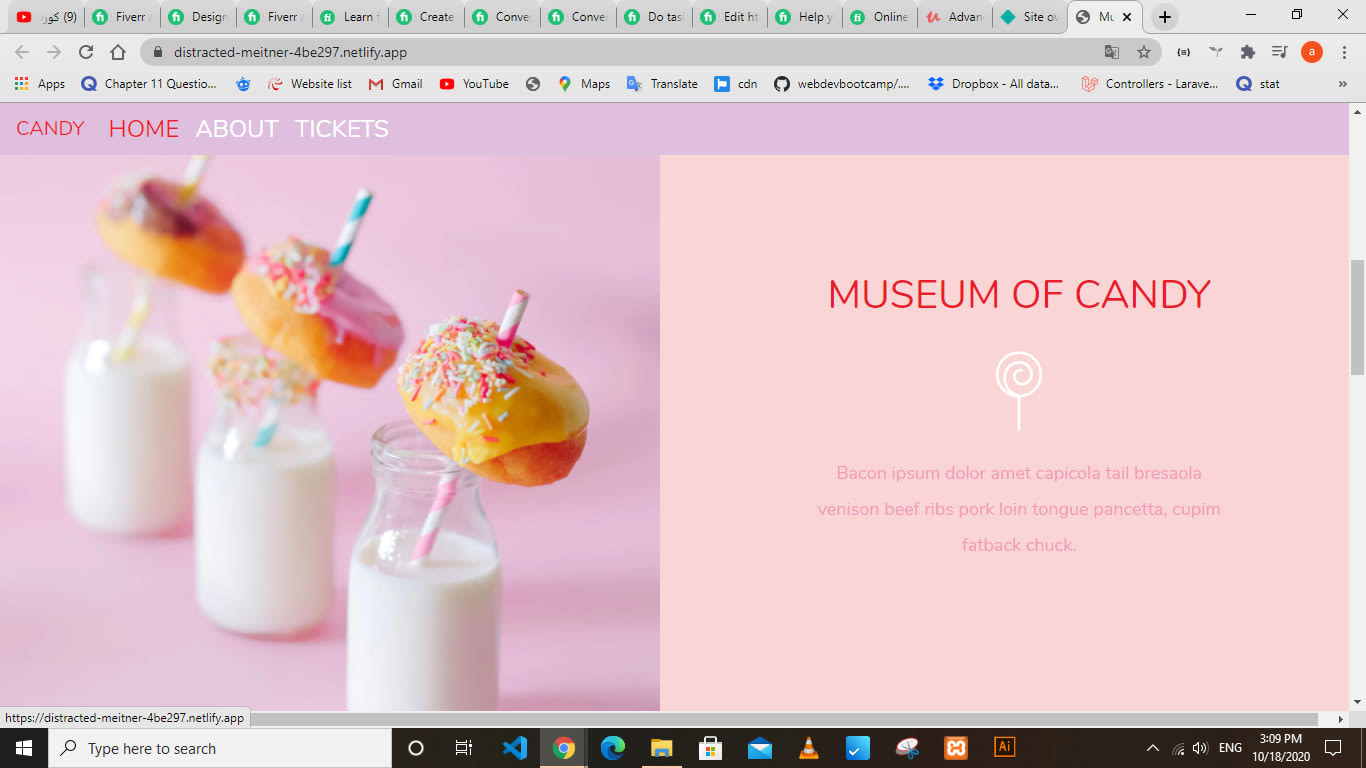Switch to the Help y tab
The height and width of the screenshot is (768, 1366).
click(x=806, y=17)
